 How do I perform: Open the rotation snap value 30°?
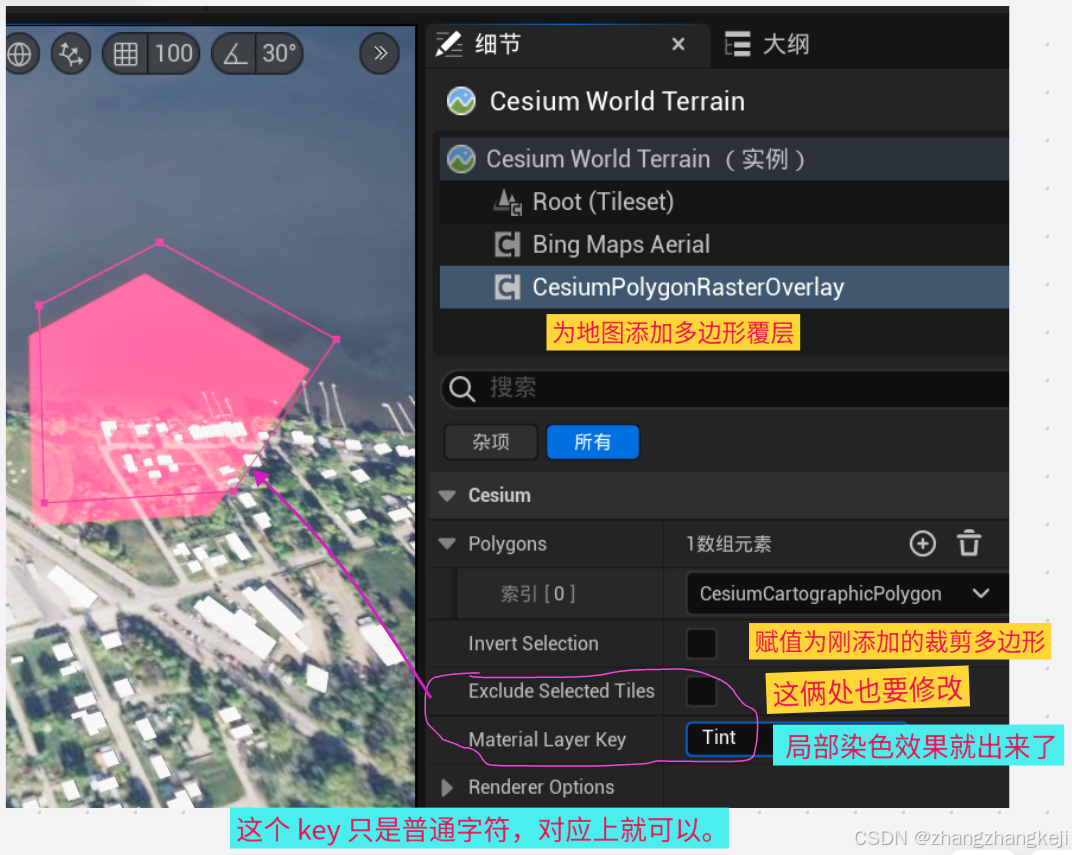click(280, 53)
